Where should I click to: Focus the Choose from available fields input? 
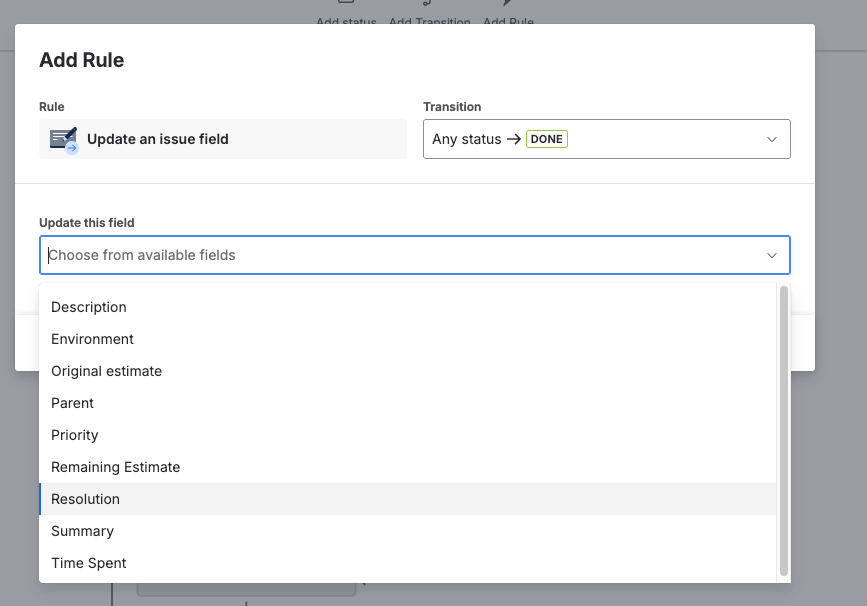(400, 255)
